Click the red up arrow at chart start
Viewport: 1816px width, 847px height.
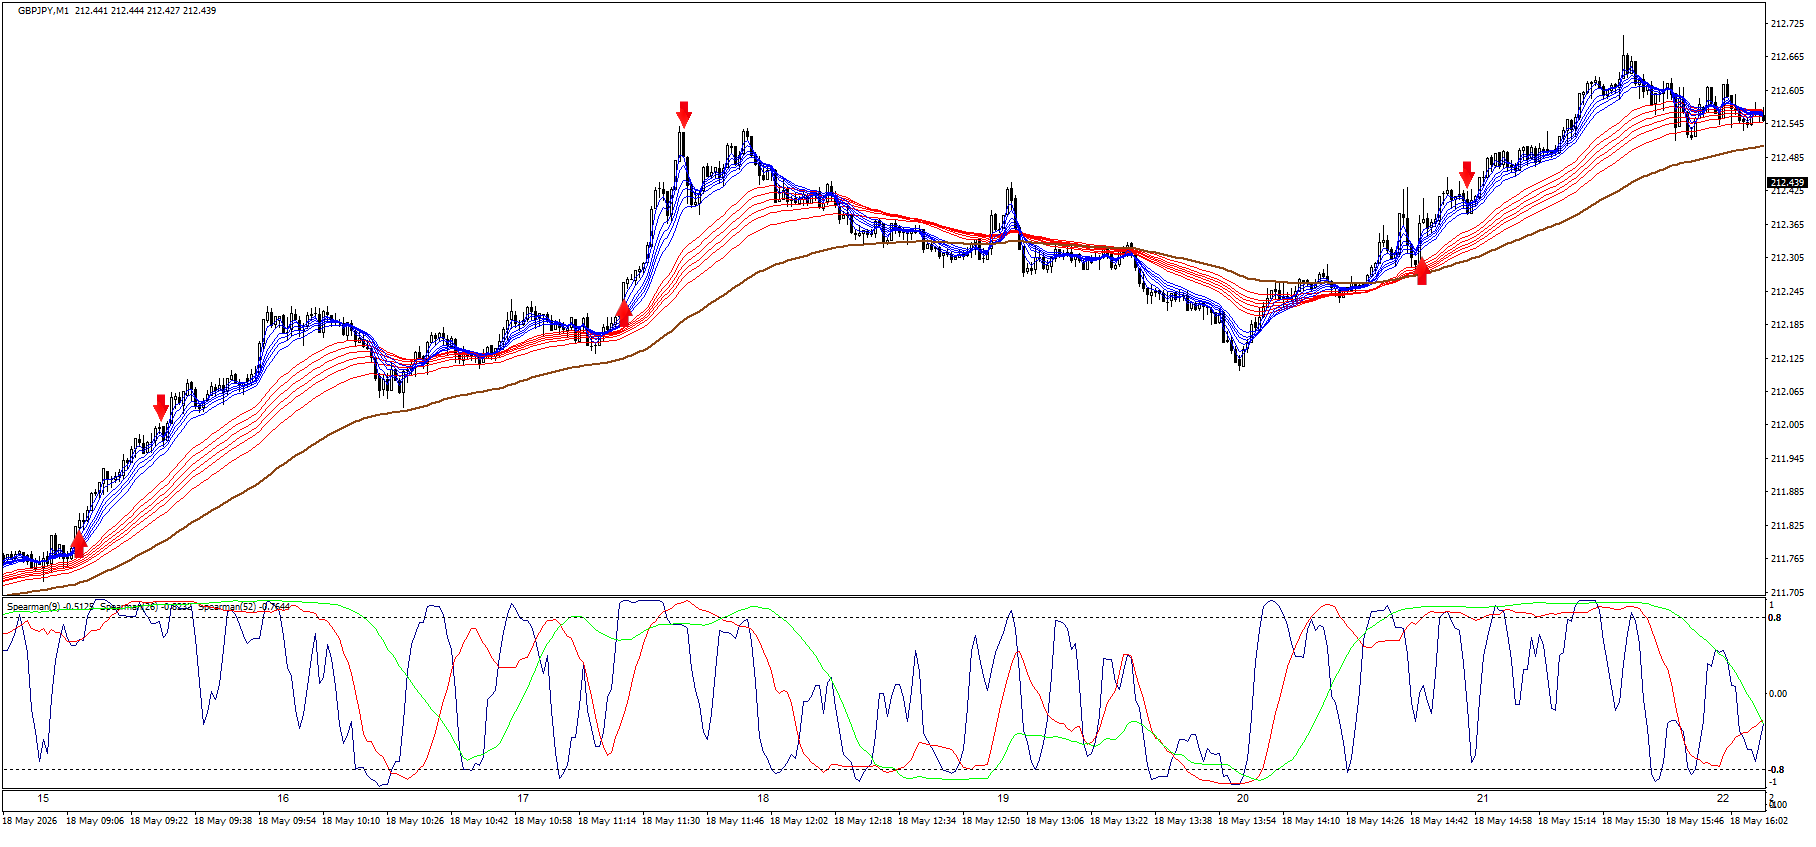tap(79, 545)
